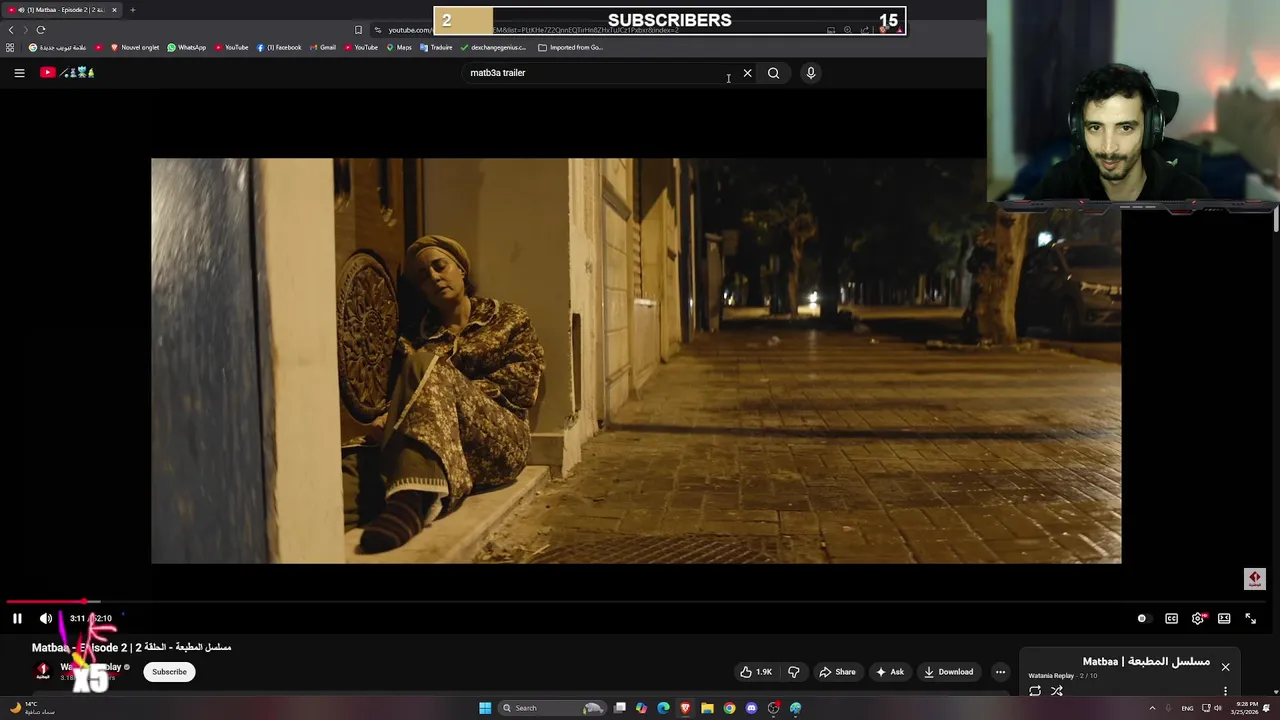Open the Maps bookmark
The image size is (1280, 720).
[398, 47]
